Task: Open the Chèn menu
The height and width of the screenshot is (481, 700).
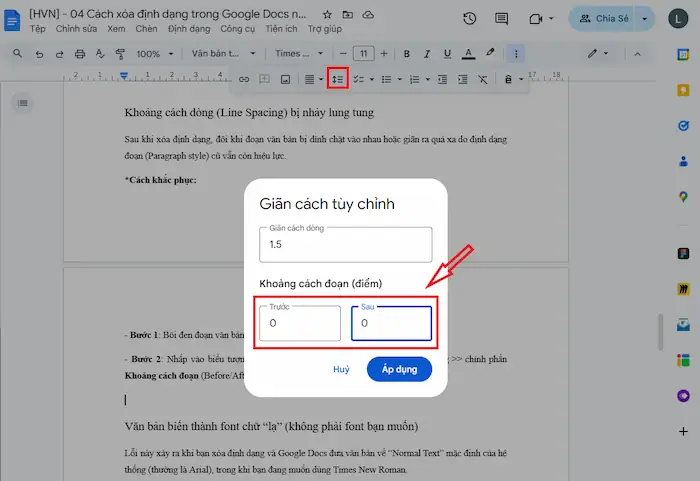Action: pos(148,29)
